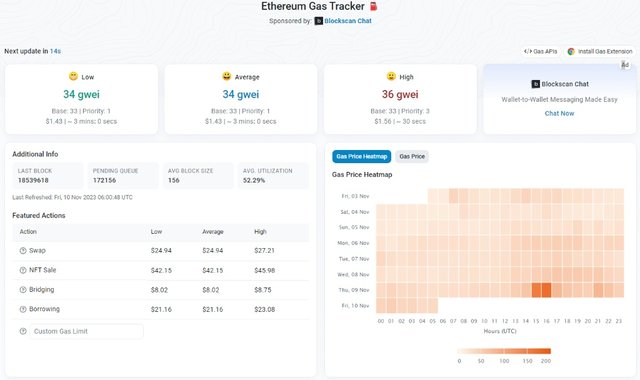The width and height of the screenshot is (640, 380).
Task: Click the Action column header
Action: click(x=28, y=232)
